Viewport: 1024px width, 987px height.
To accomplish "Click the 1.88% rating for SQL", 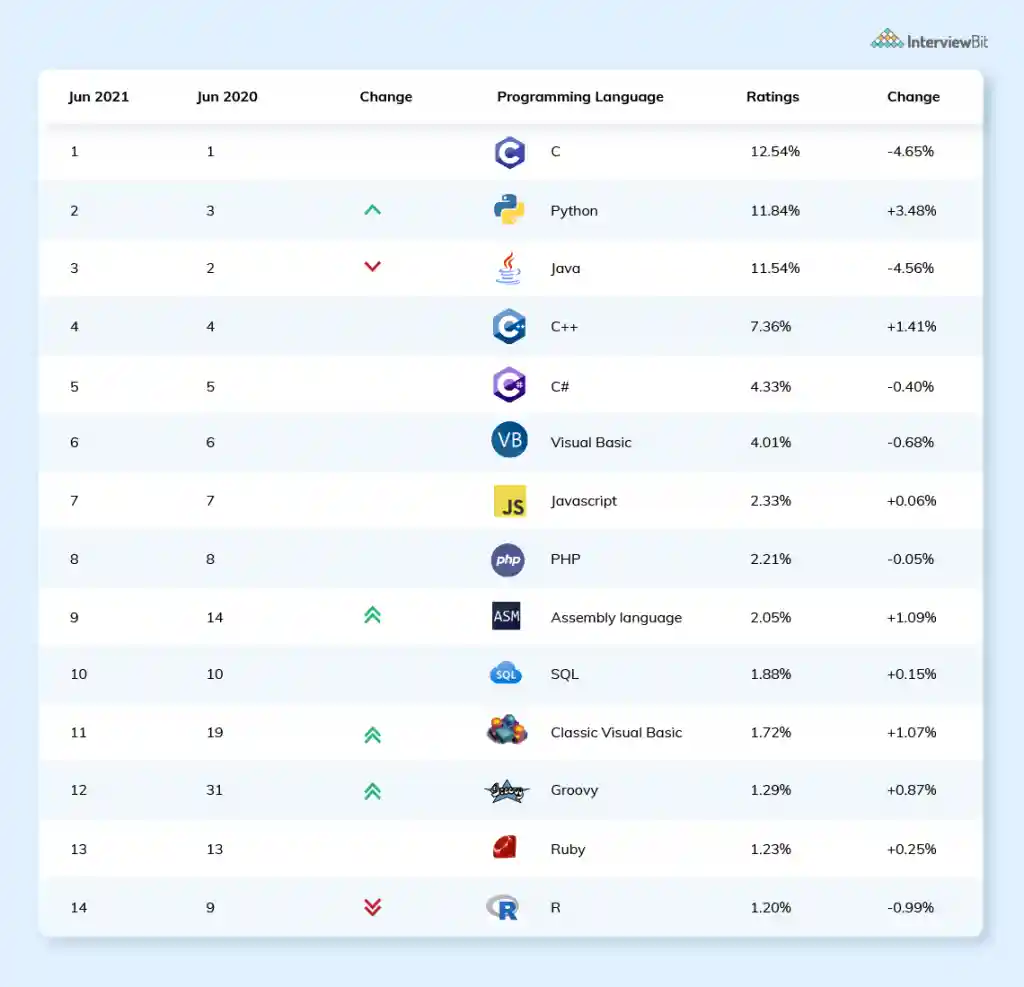I will pos(771,674).
